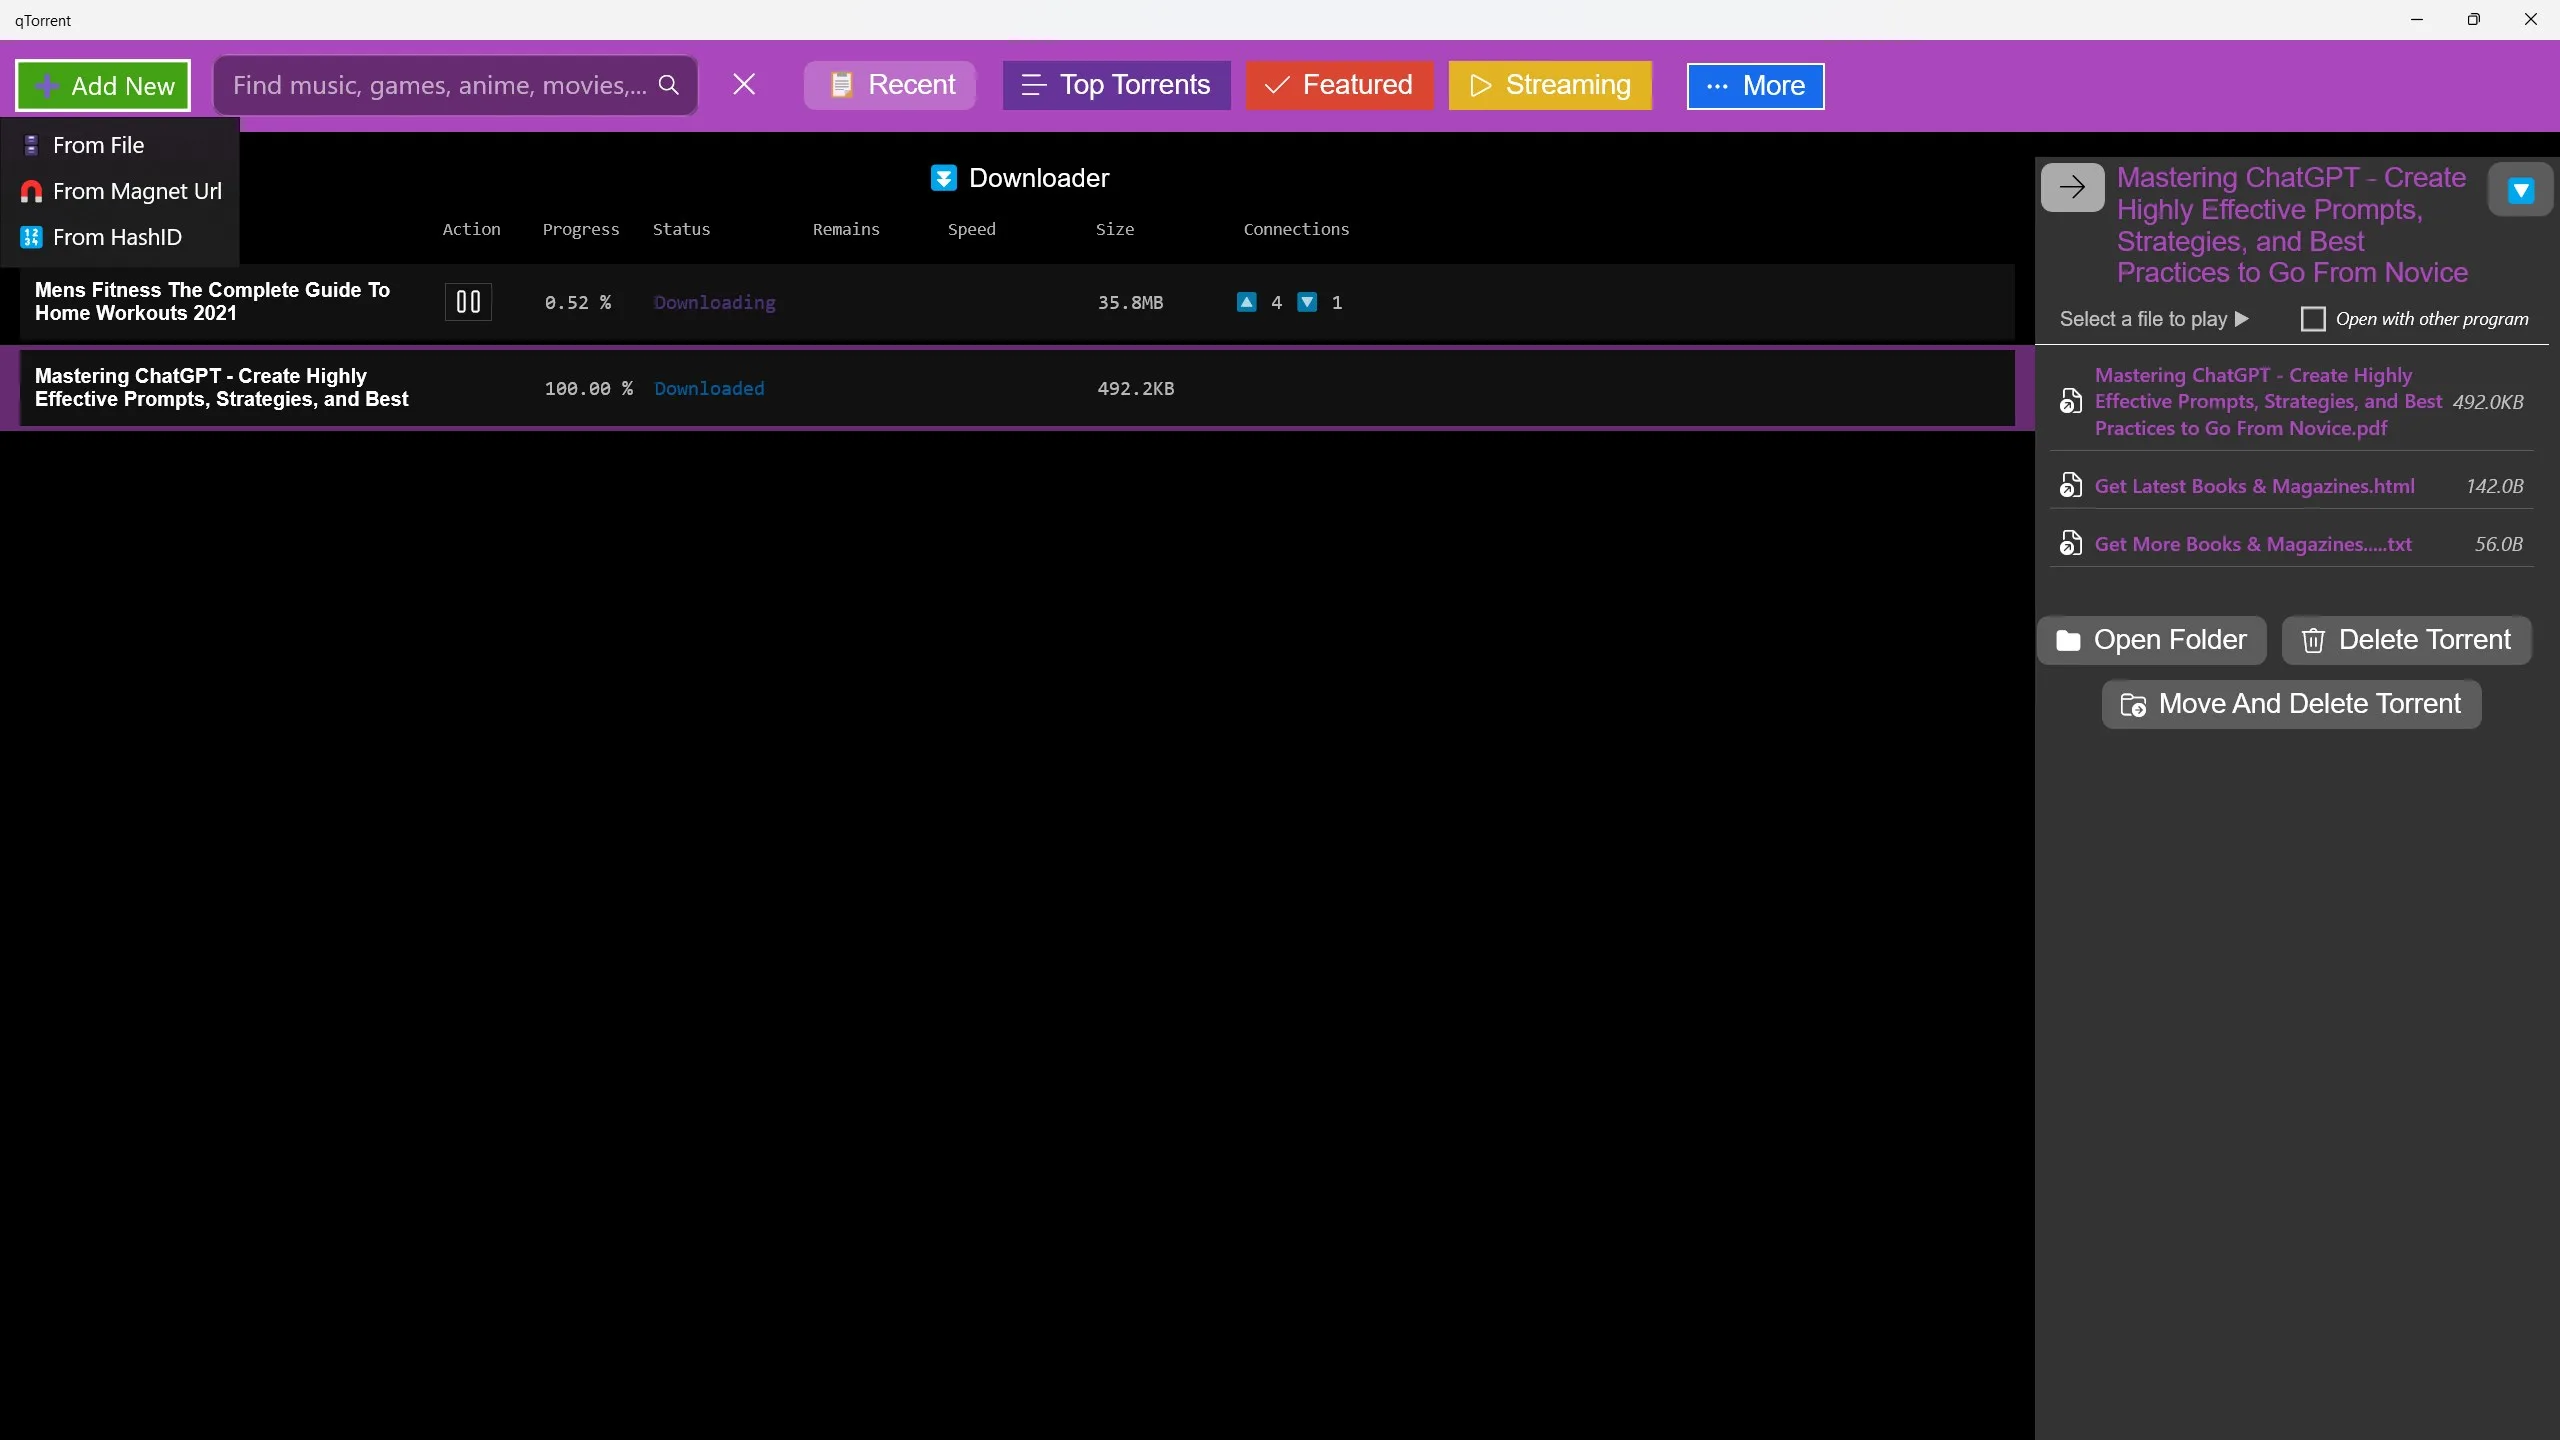This screenshot has height=1440, width=2560.
Task: Expand the More menu
Action: tap(1755, 86)
